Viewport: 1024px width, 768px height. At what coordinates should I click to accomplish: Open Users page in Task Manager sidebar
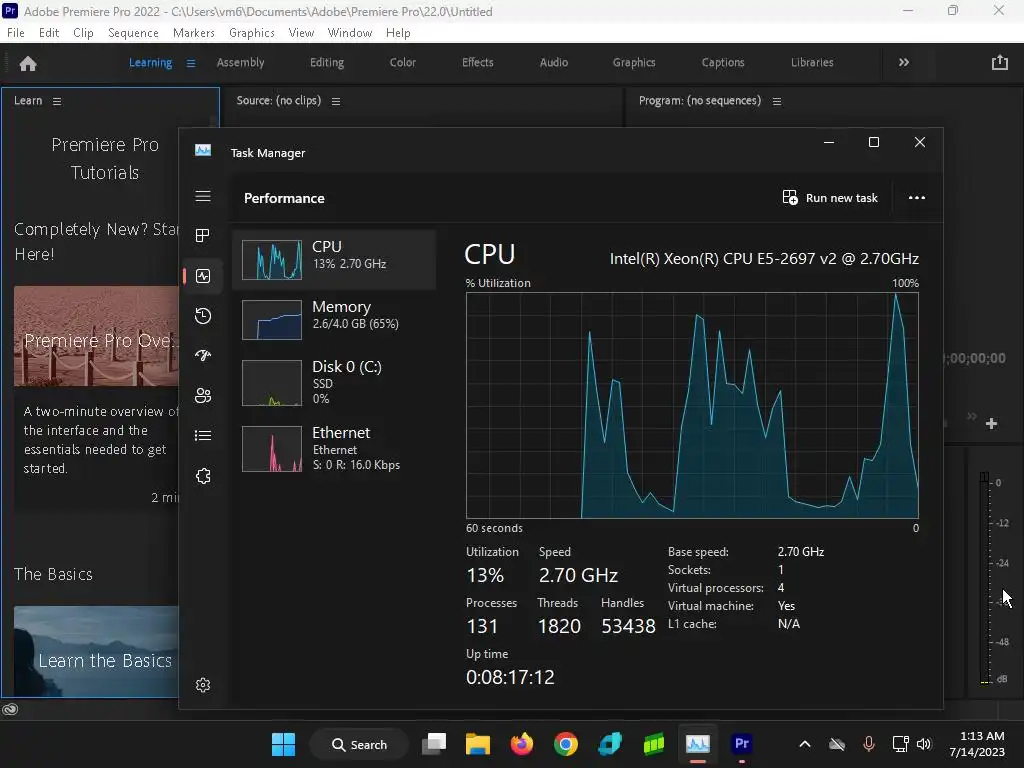203,396
